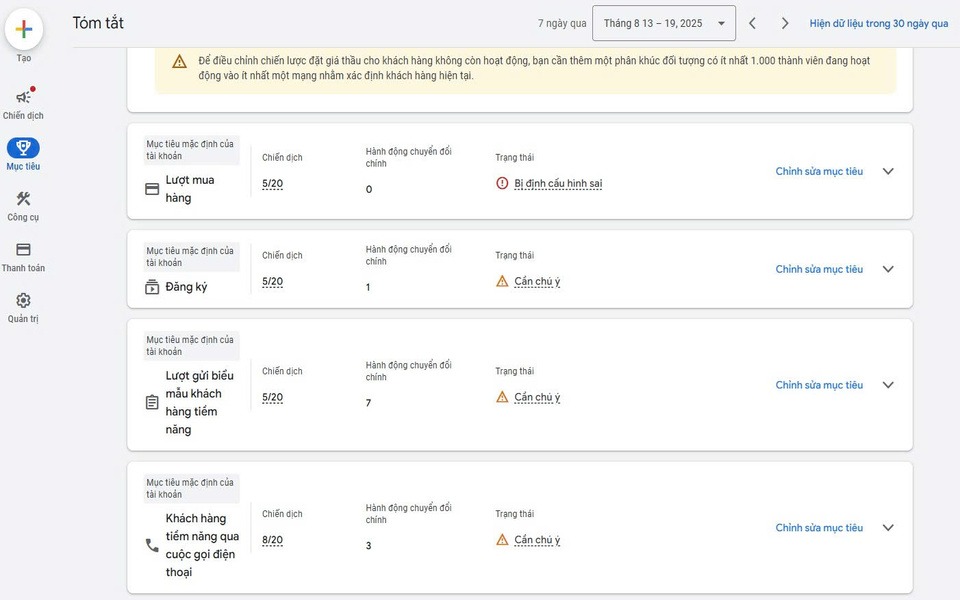Go to previous date range arrow
The image size is (960, 600).
753,23
